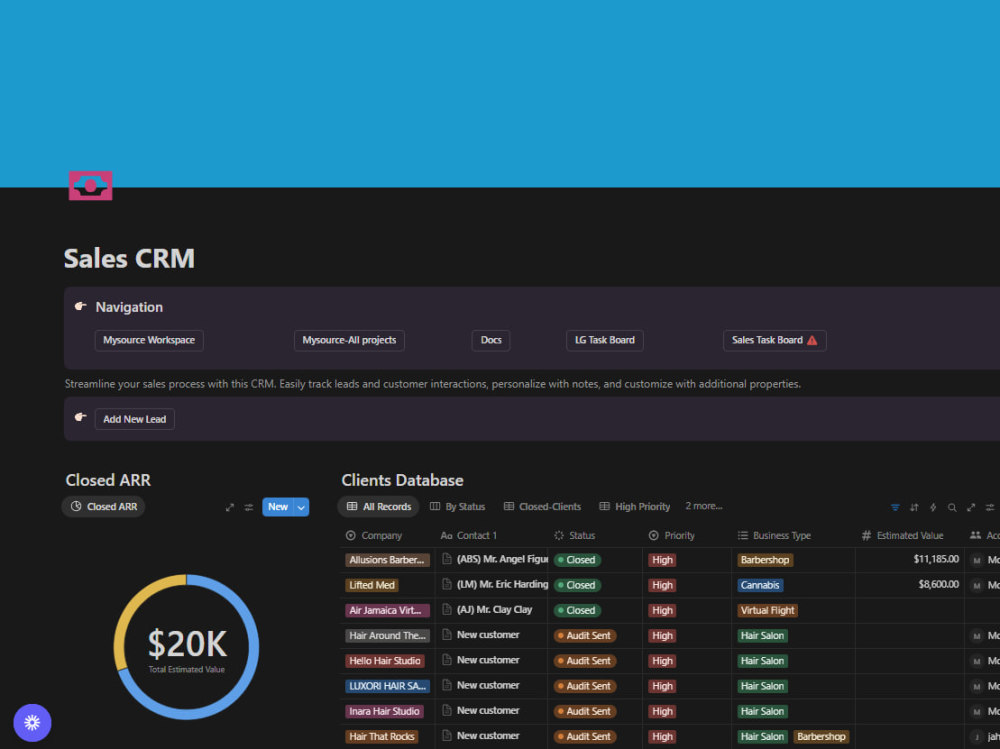Click the page icon in the Hair Around The row

click(447, 635)
